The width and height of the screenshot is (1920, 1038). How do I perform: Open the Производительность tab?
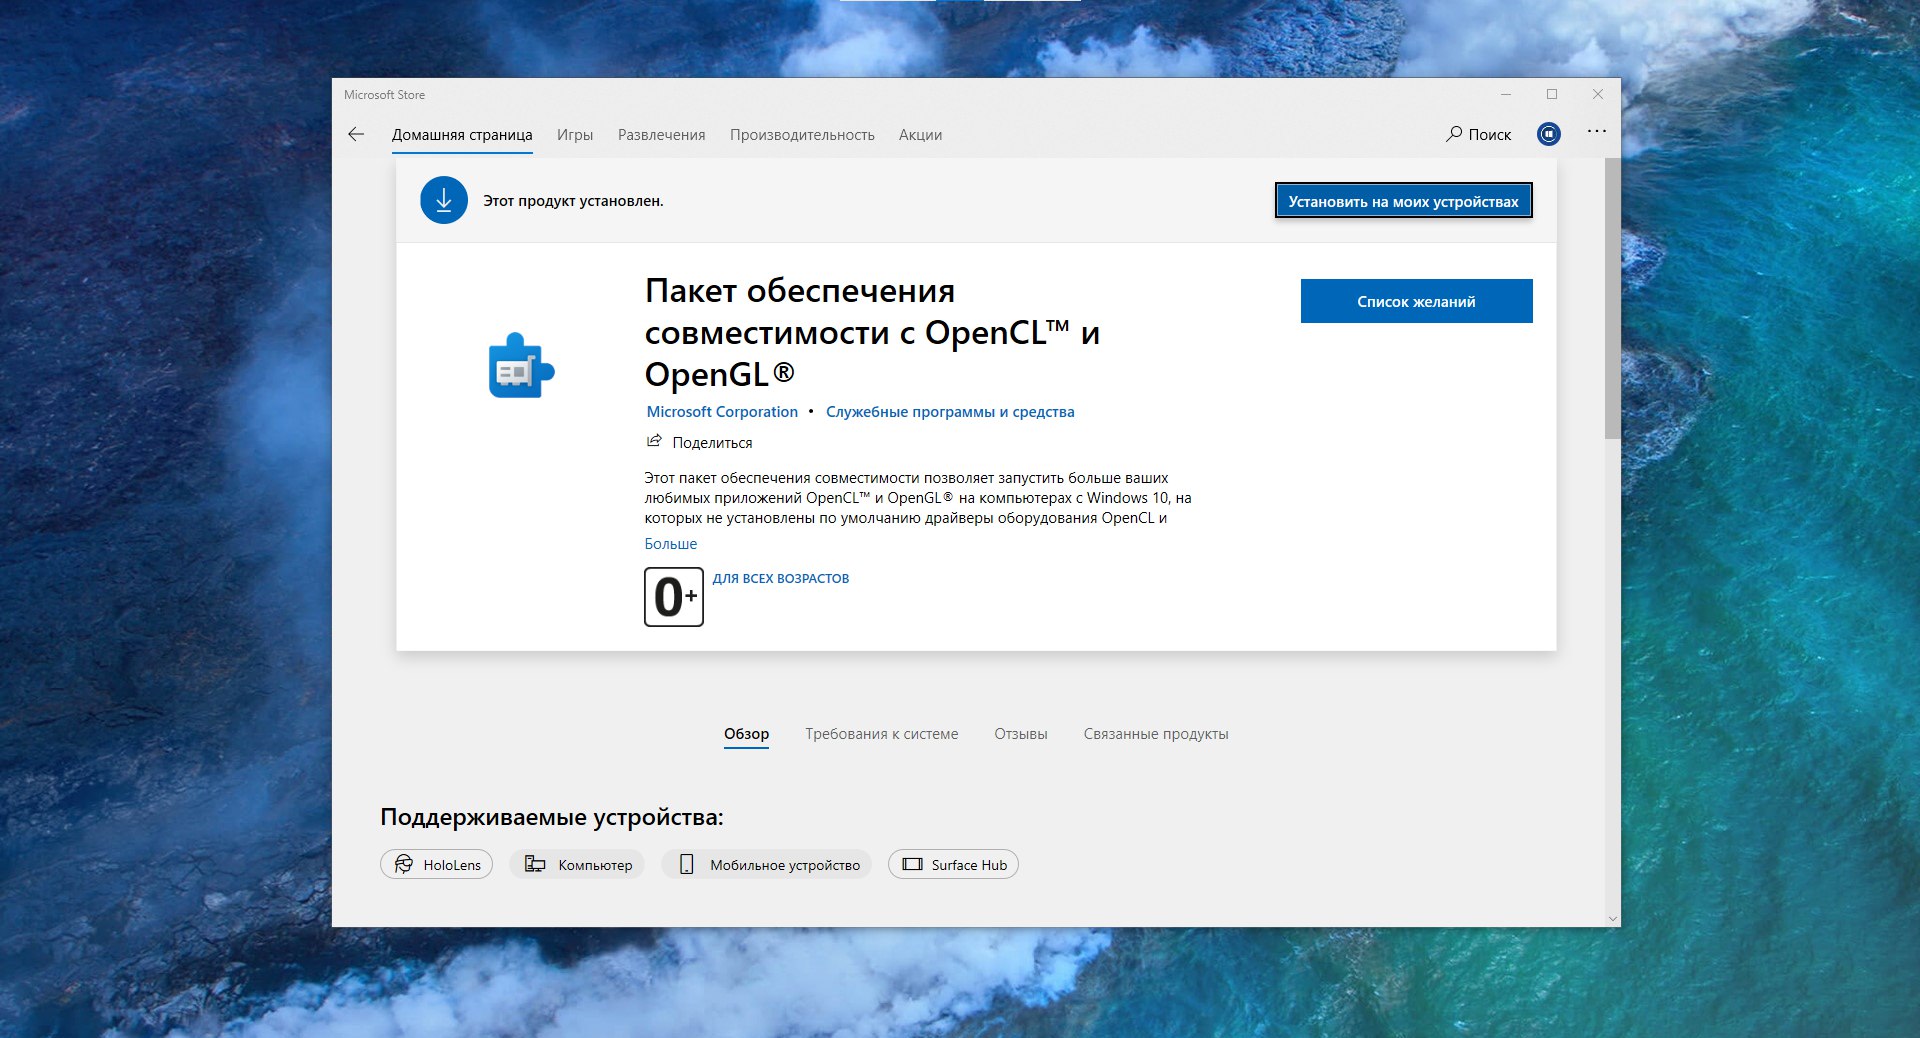point(802,135)
